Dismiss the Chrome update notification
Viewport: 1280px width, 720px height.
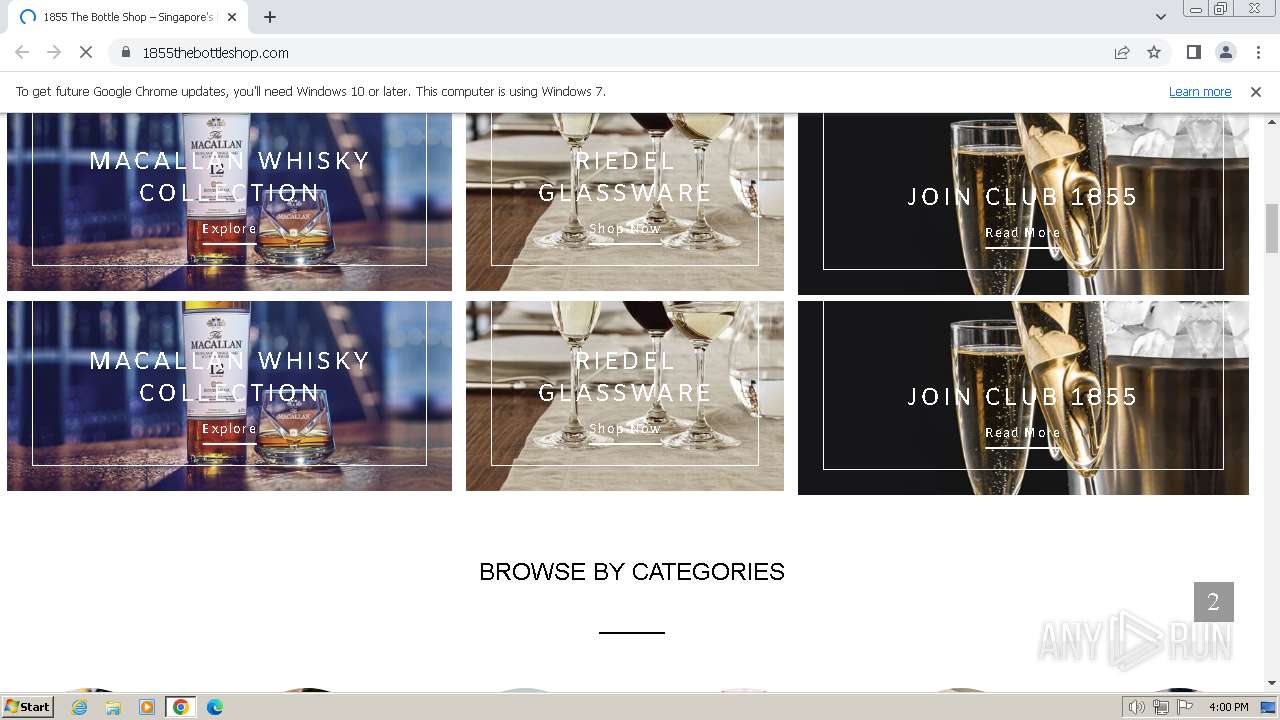pyautogui.click(x=1256, y=91)
